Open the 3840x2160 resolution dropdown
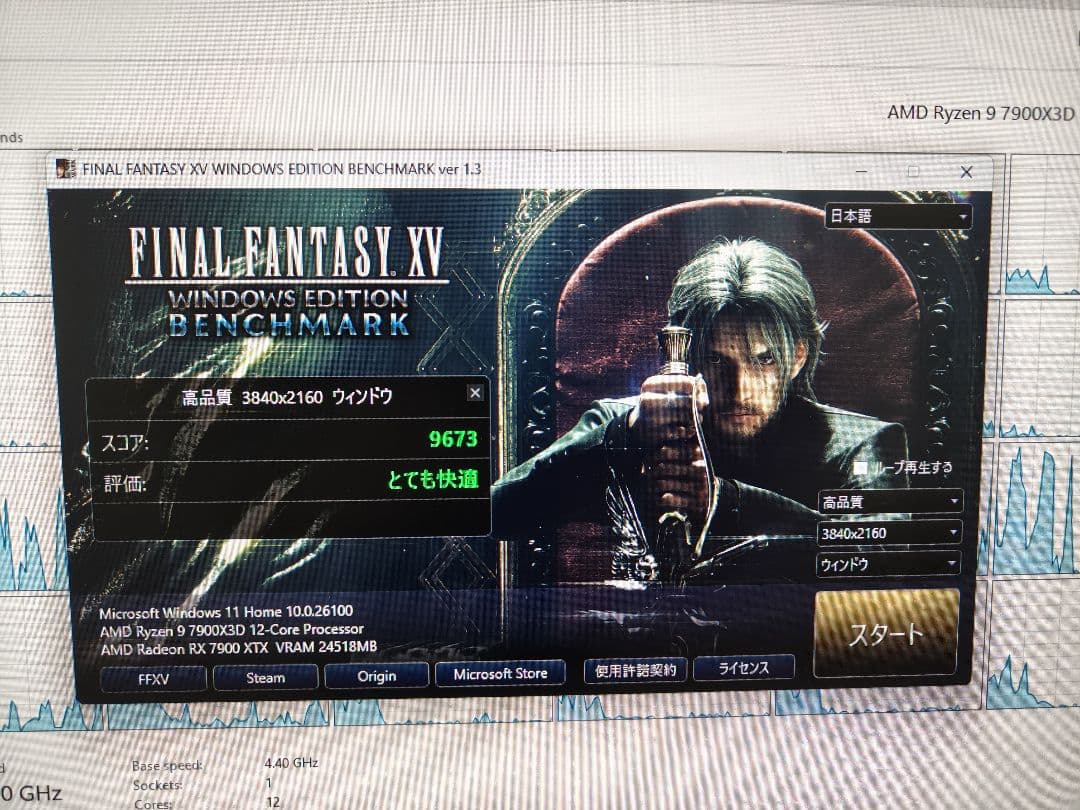The width and height of the screenshot is (1080, 810). [890, 532]
